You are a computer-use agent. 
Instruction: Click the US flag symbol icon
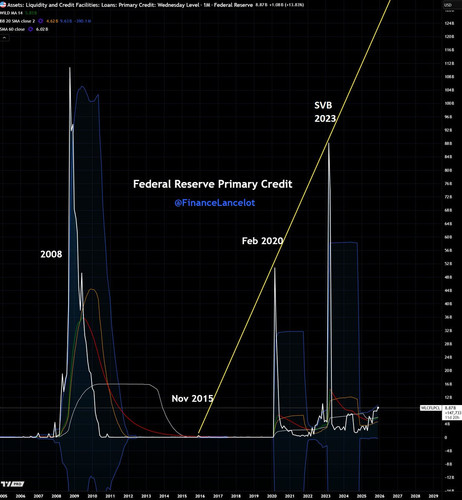click(x=3, y=5)
